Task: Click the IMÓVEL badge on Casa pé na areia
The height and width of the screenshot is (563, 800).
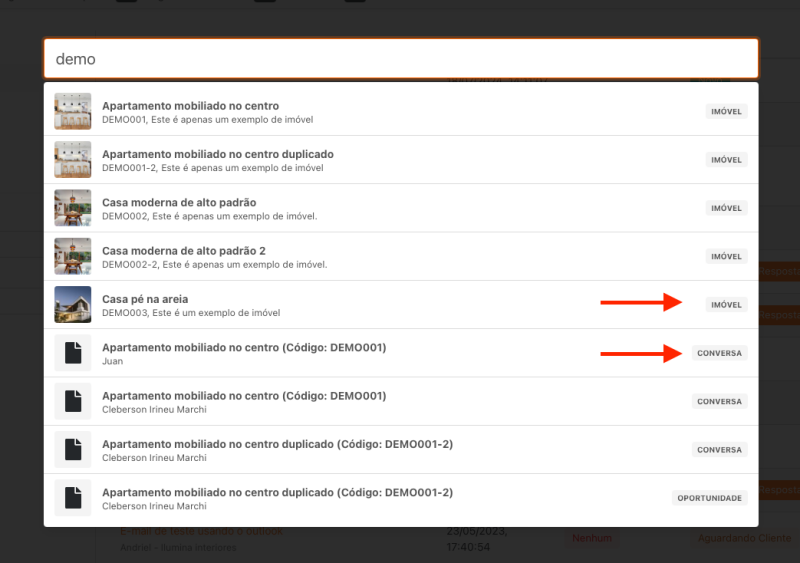Action: point(725,304)
